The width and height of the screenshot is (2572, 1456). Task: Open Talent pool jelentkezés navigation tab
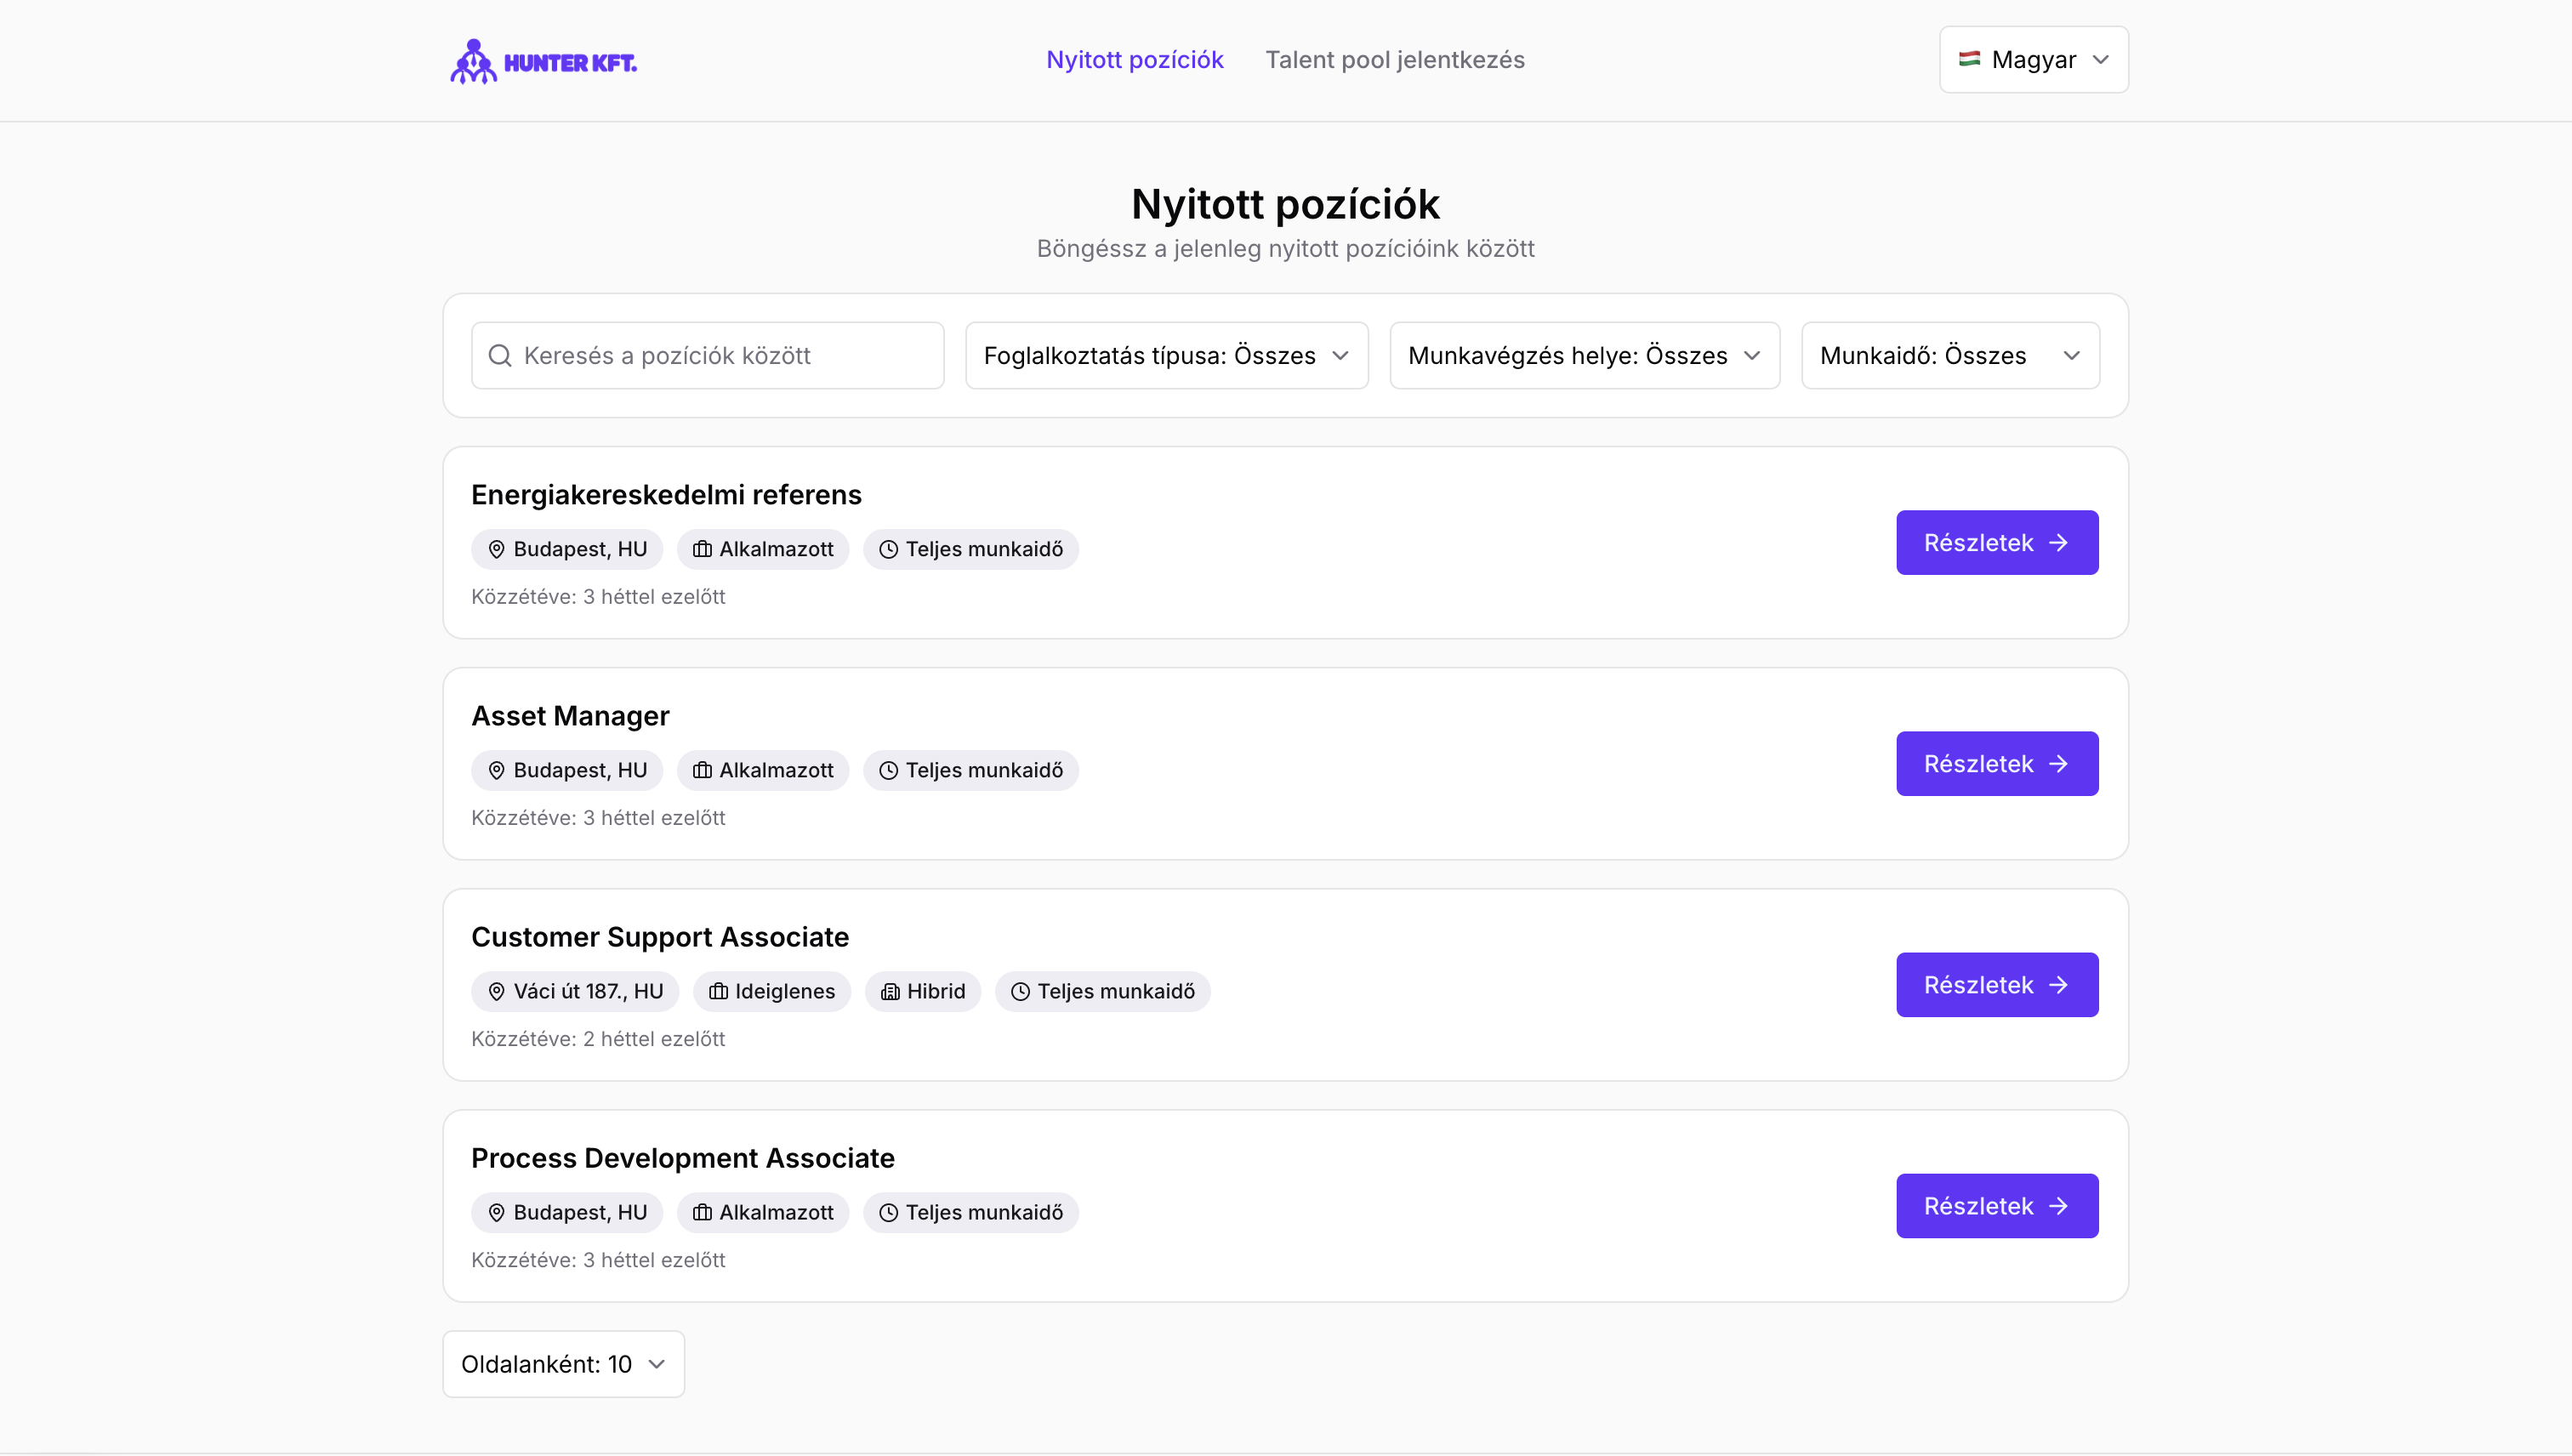point(1395,60)
